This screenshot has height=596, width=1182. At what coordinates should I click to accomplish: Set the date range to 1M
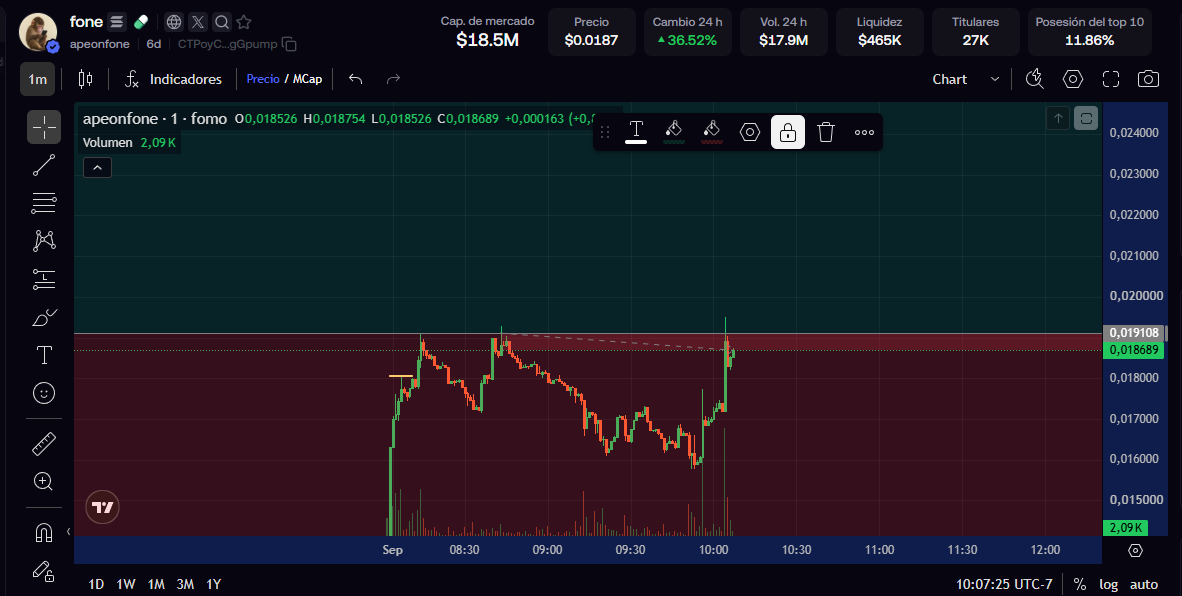pos(156,584)
